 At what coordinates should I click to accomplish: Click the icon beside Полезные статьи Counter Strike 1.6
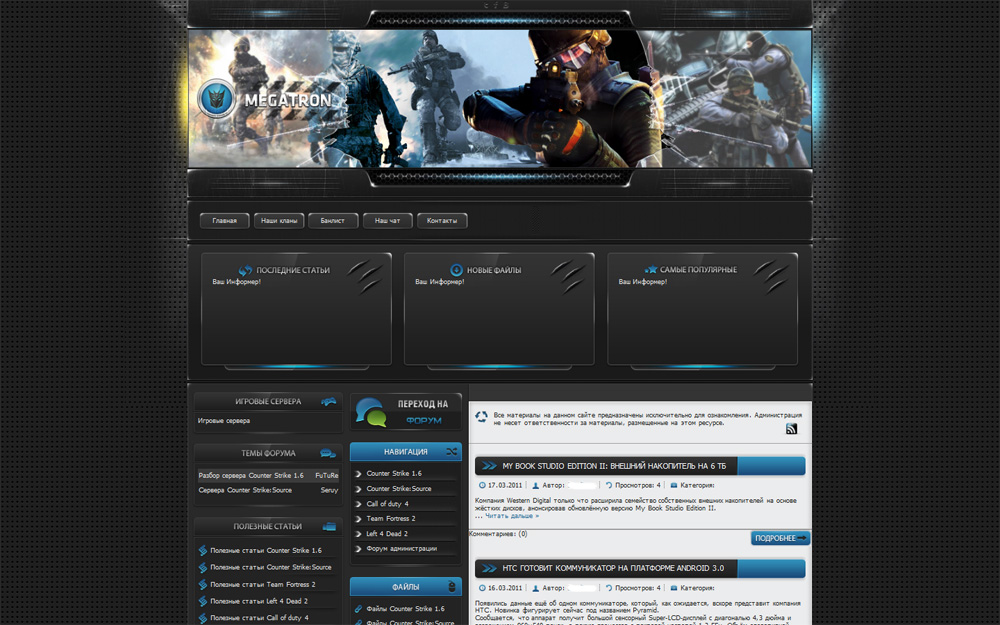(203, 550)
